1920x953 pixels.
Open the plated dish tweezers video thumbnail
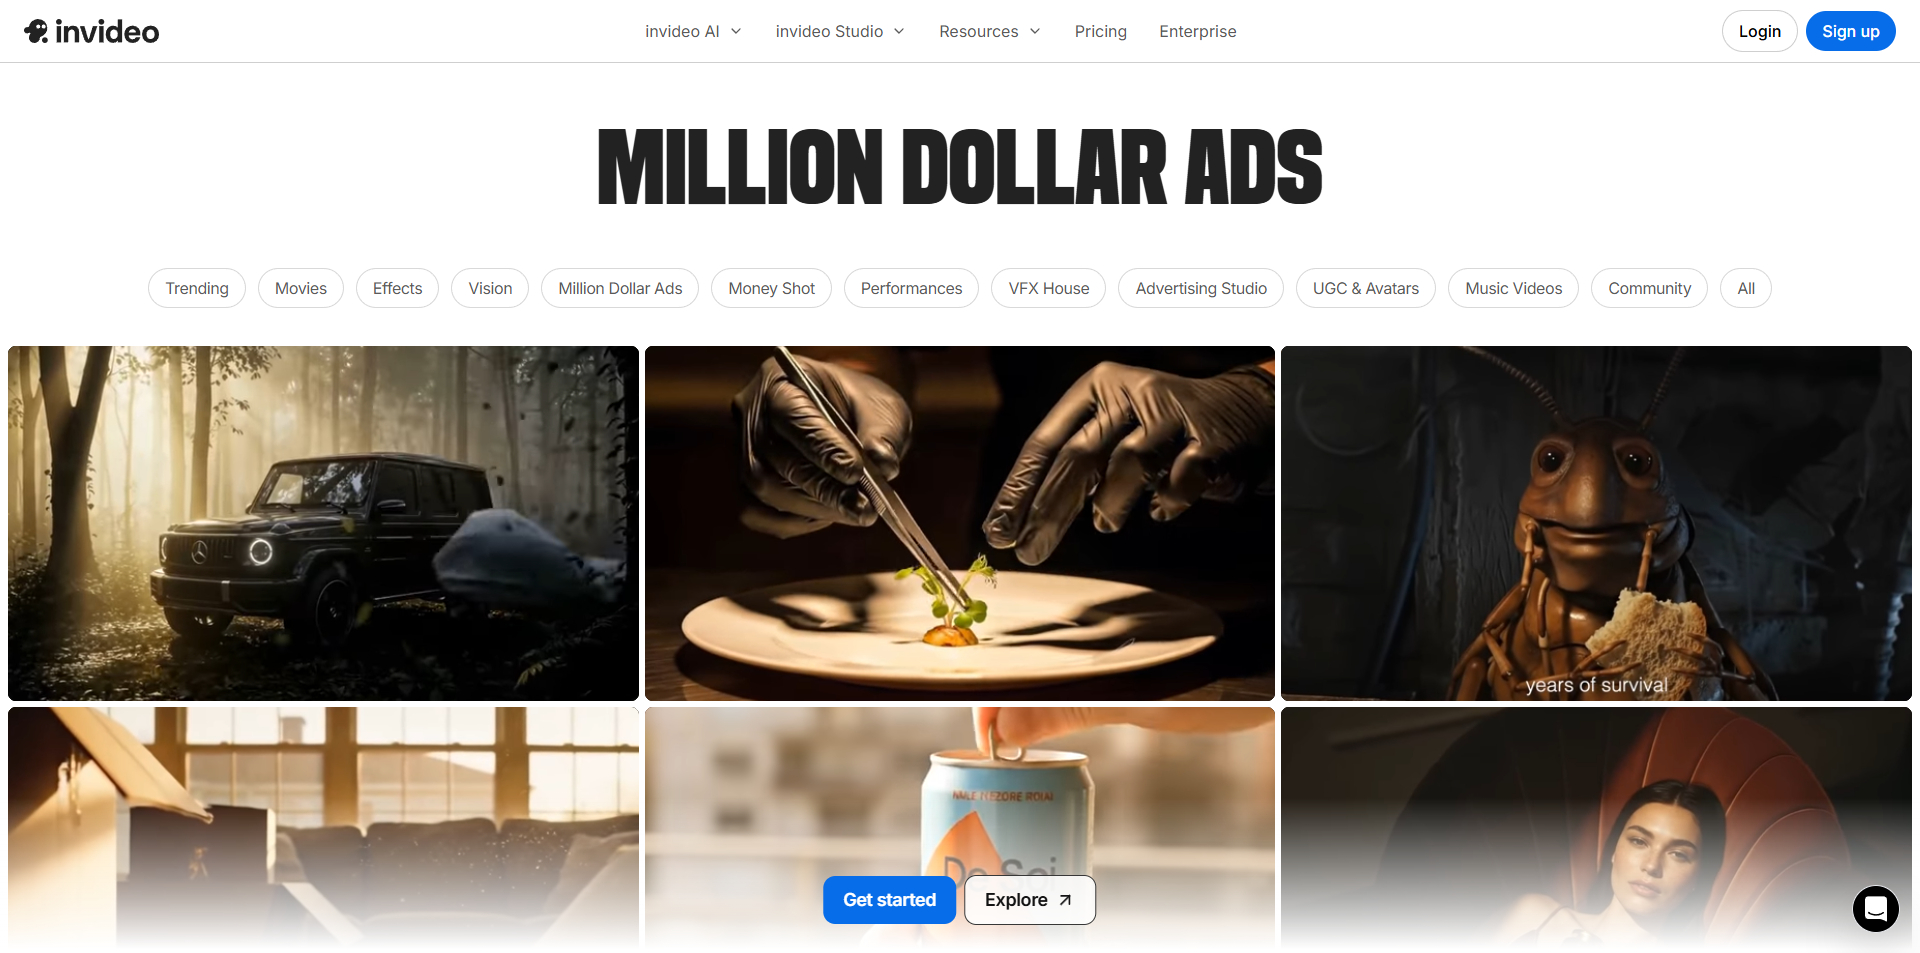point(960,523)
